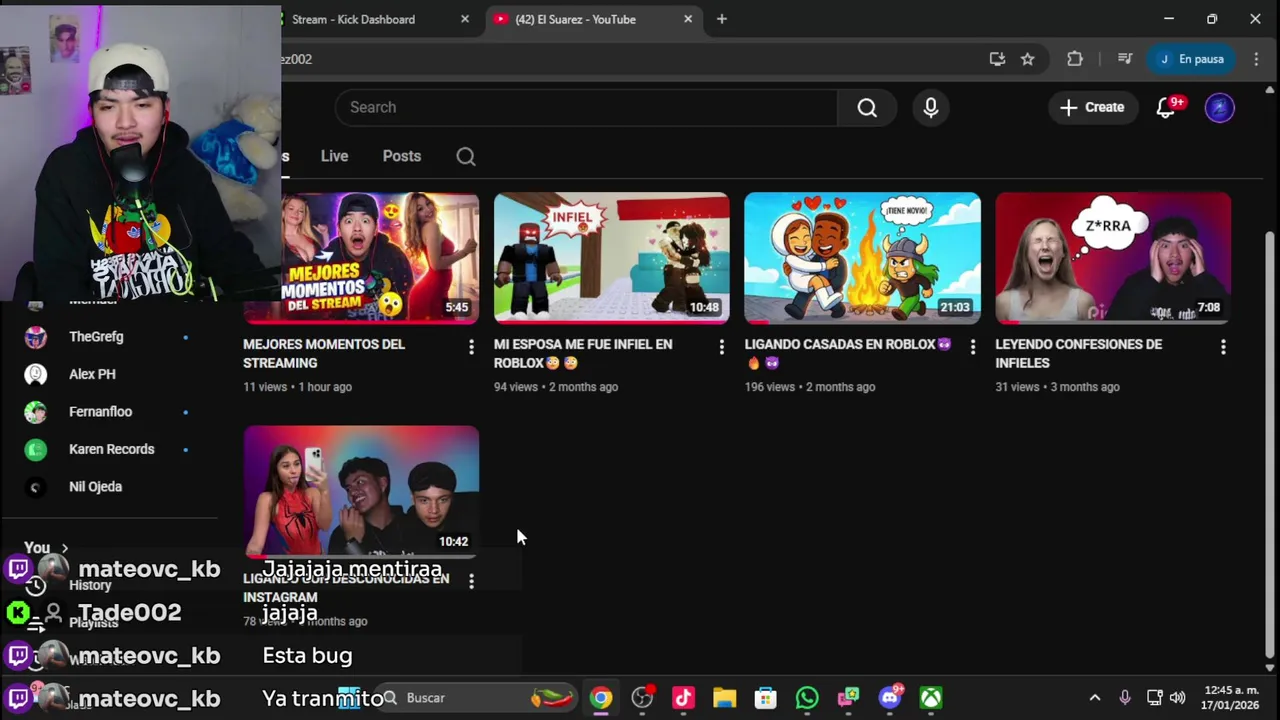Close the Kick Dashboard browser tab
1280x720 pixels.
click(x=465, y=19)
